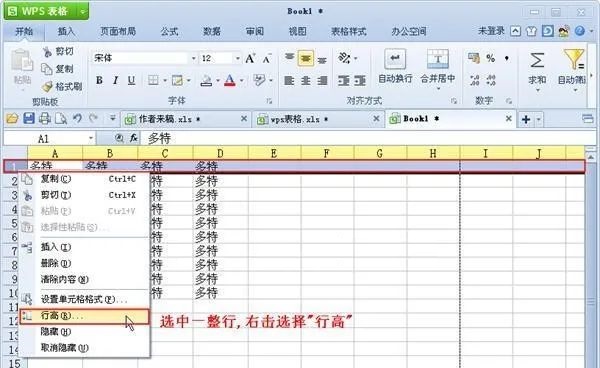Choose 删除 from the context menu
Screen dimensions: 600x368
pos(85,263)
